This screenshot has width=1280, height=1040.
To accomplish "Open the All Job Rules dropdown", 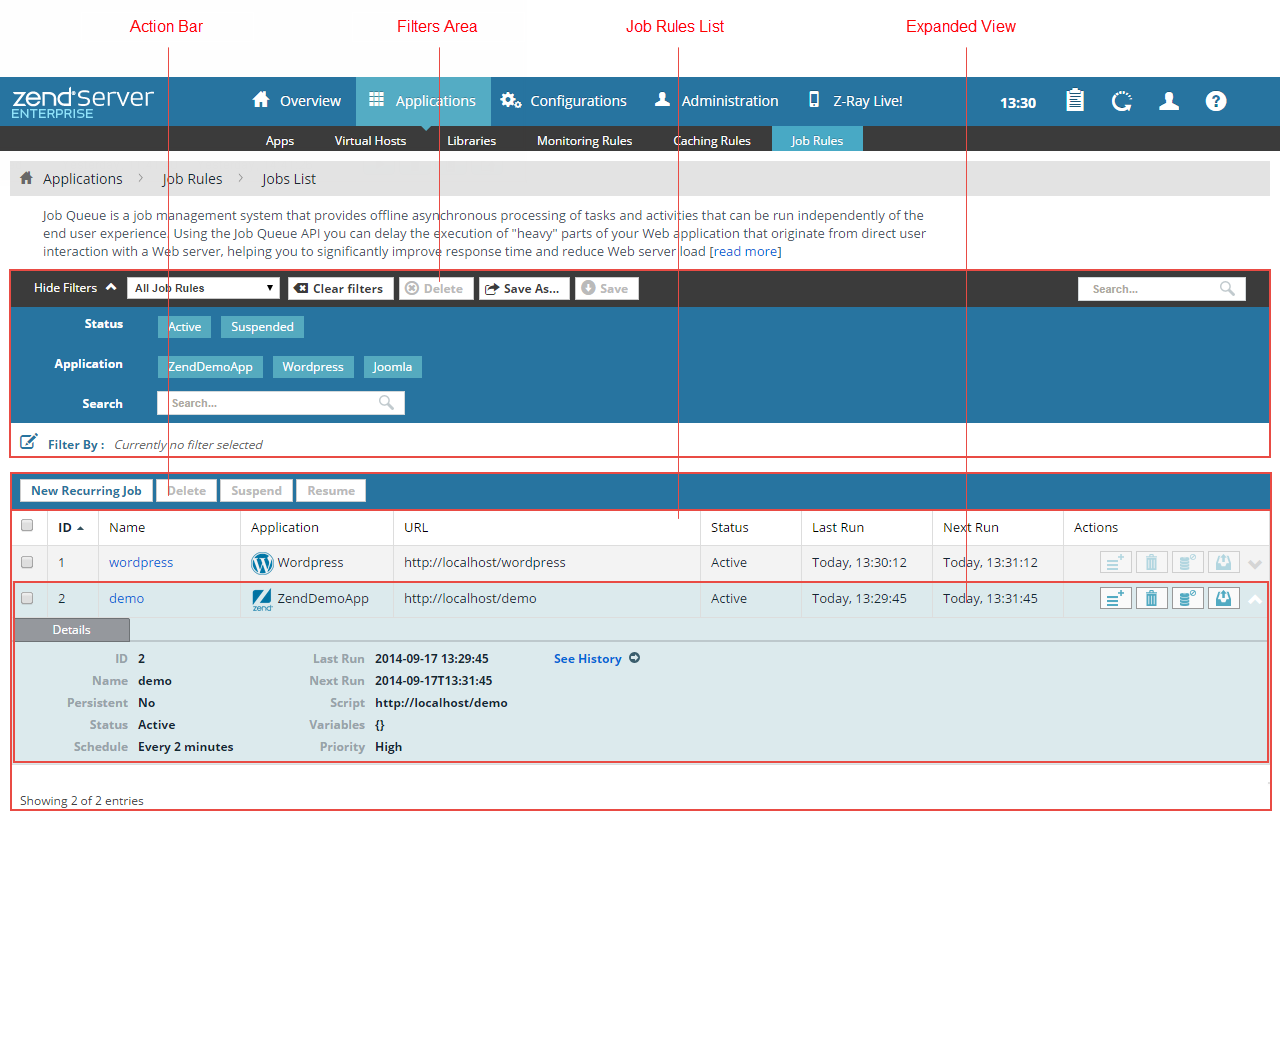I will click(x=203, y=288).
